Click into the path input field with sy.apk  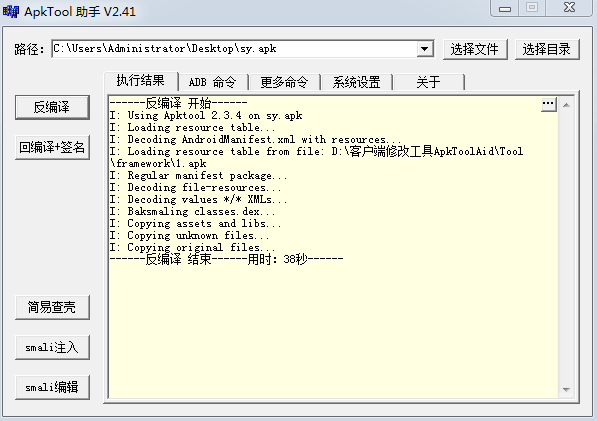tap(234, 49)
